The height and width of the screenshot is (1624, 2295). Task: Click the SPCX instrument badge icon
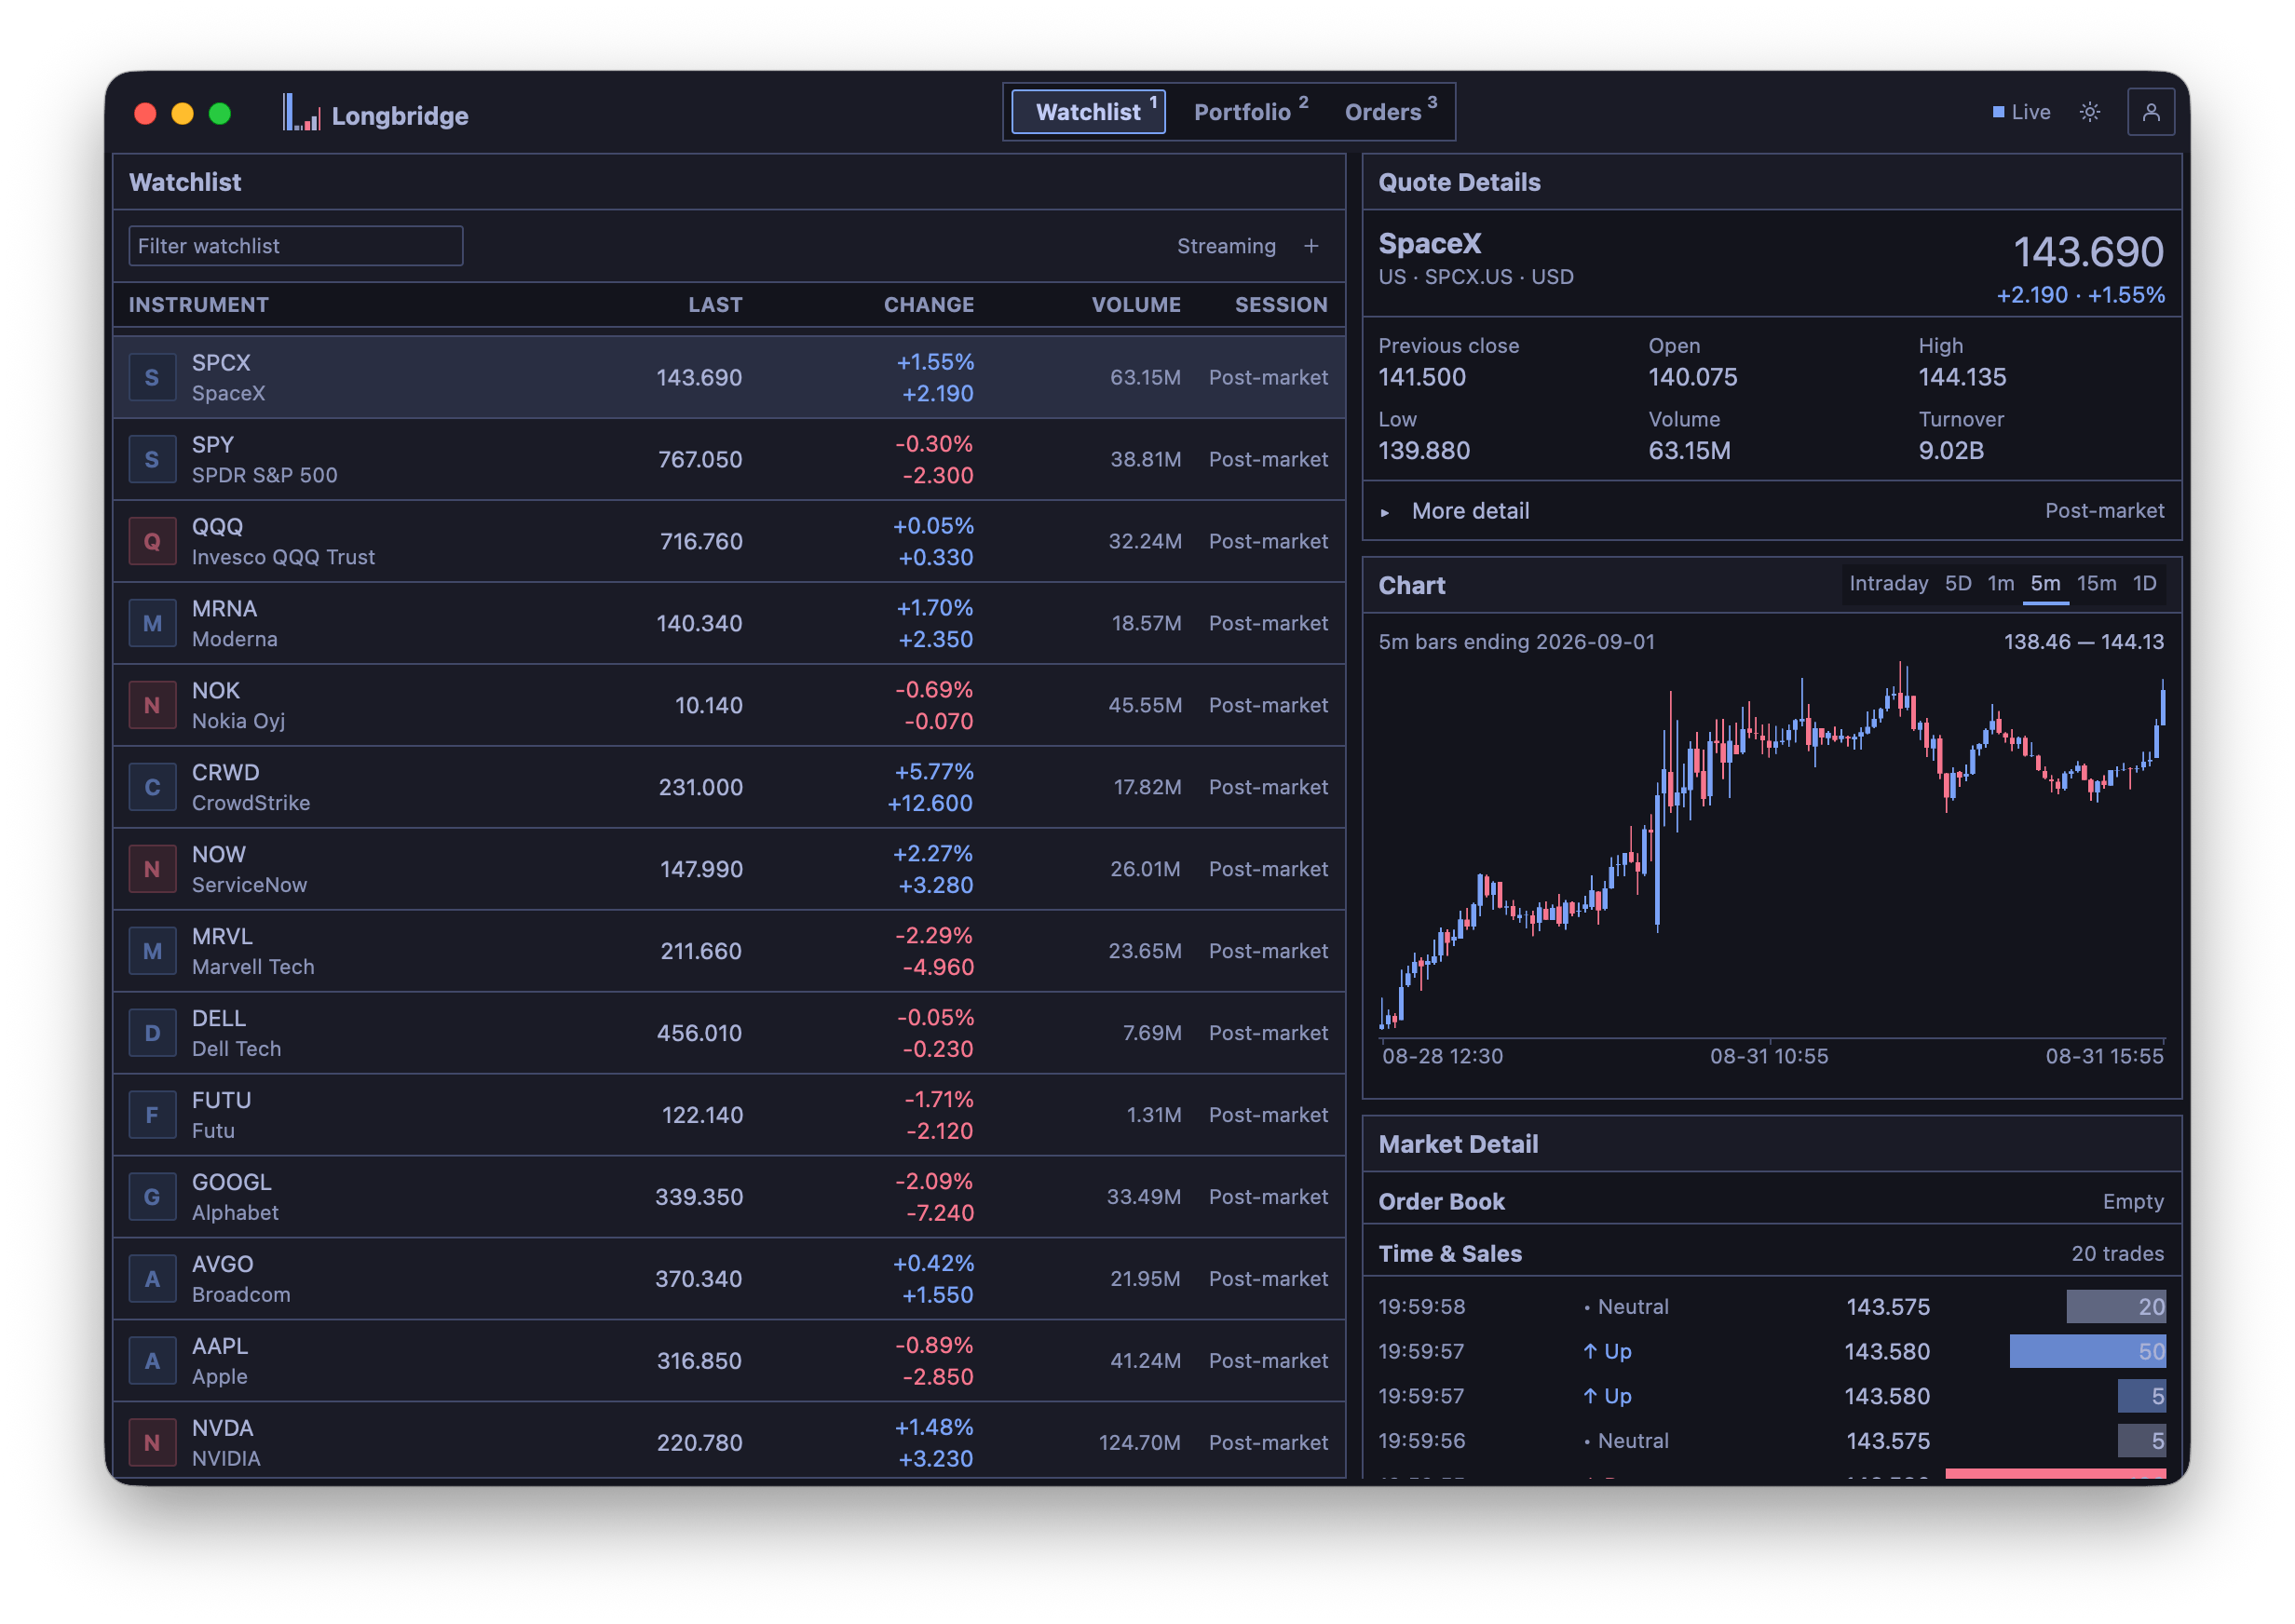pos(152,377)
